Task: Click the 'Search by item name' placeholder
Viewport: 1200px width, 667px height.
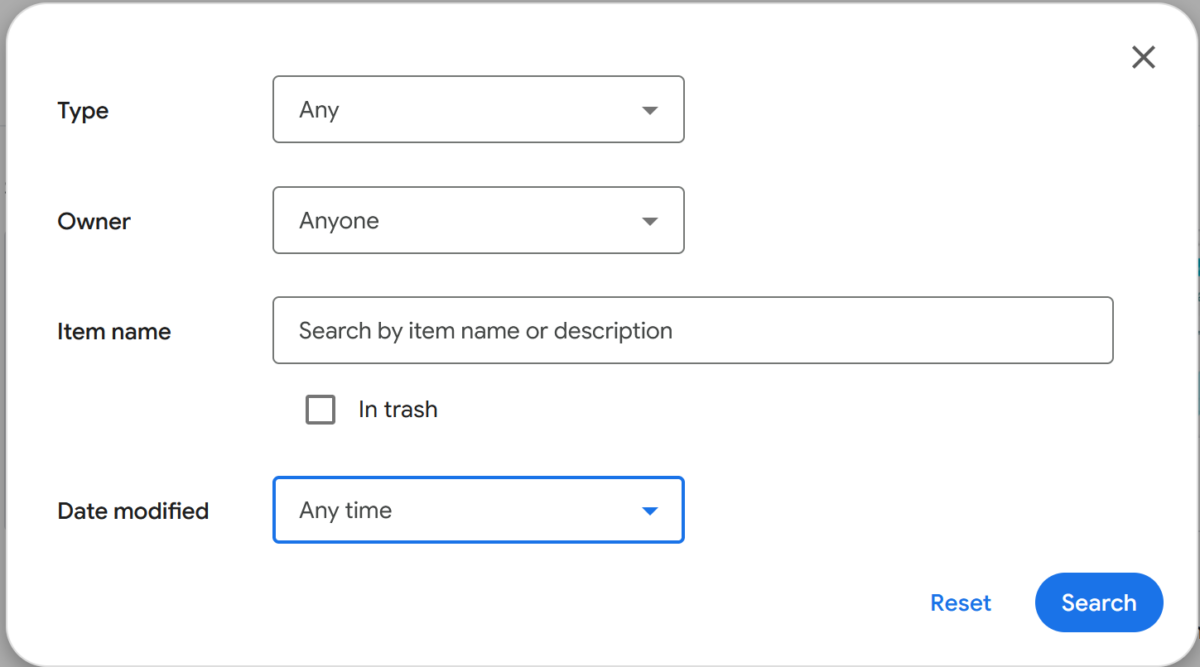Action: click(x=485, y=330)
